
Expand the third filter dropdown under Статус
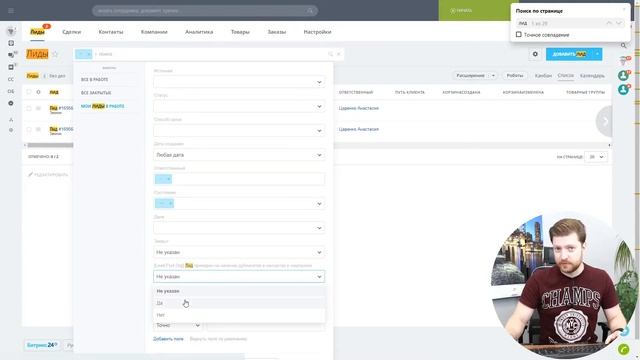click(239, 131)
